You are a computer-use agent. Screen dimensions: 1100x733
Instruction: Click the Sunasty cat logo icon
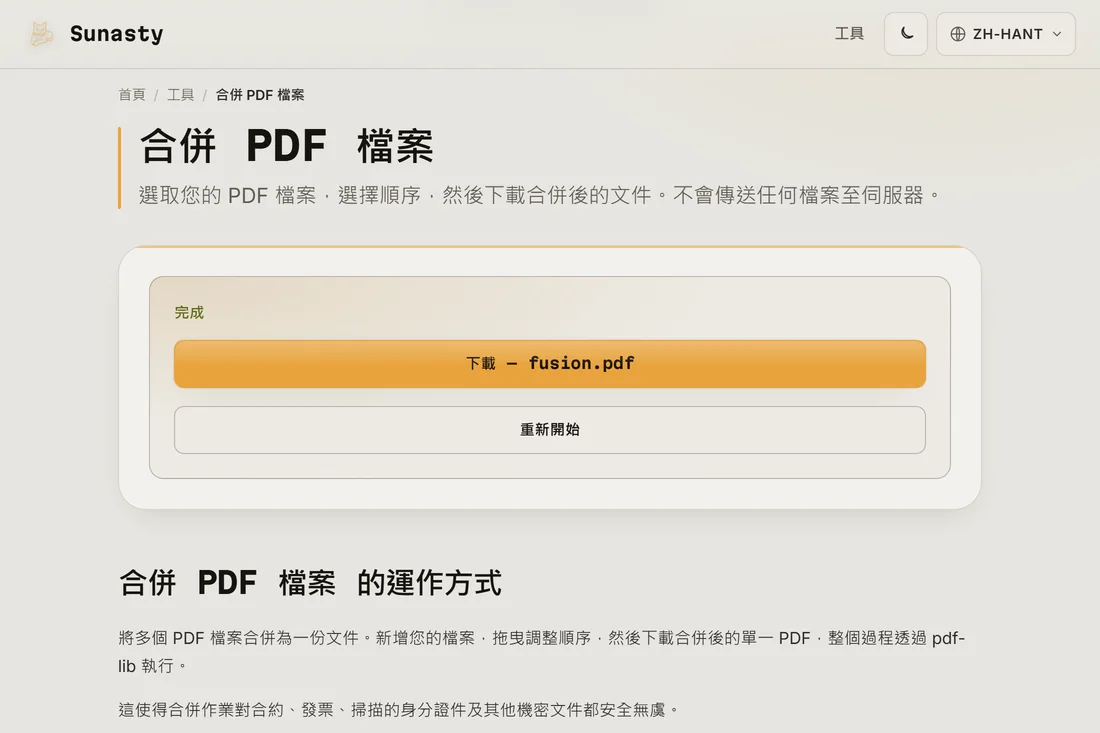(41, 34)
